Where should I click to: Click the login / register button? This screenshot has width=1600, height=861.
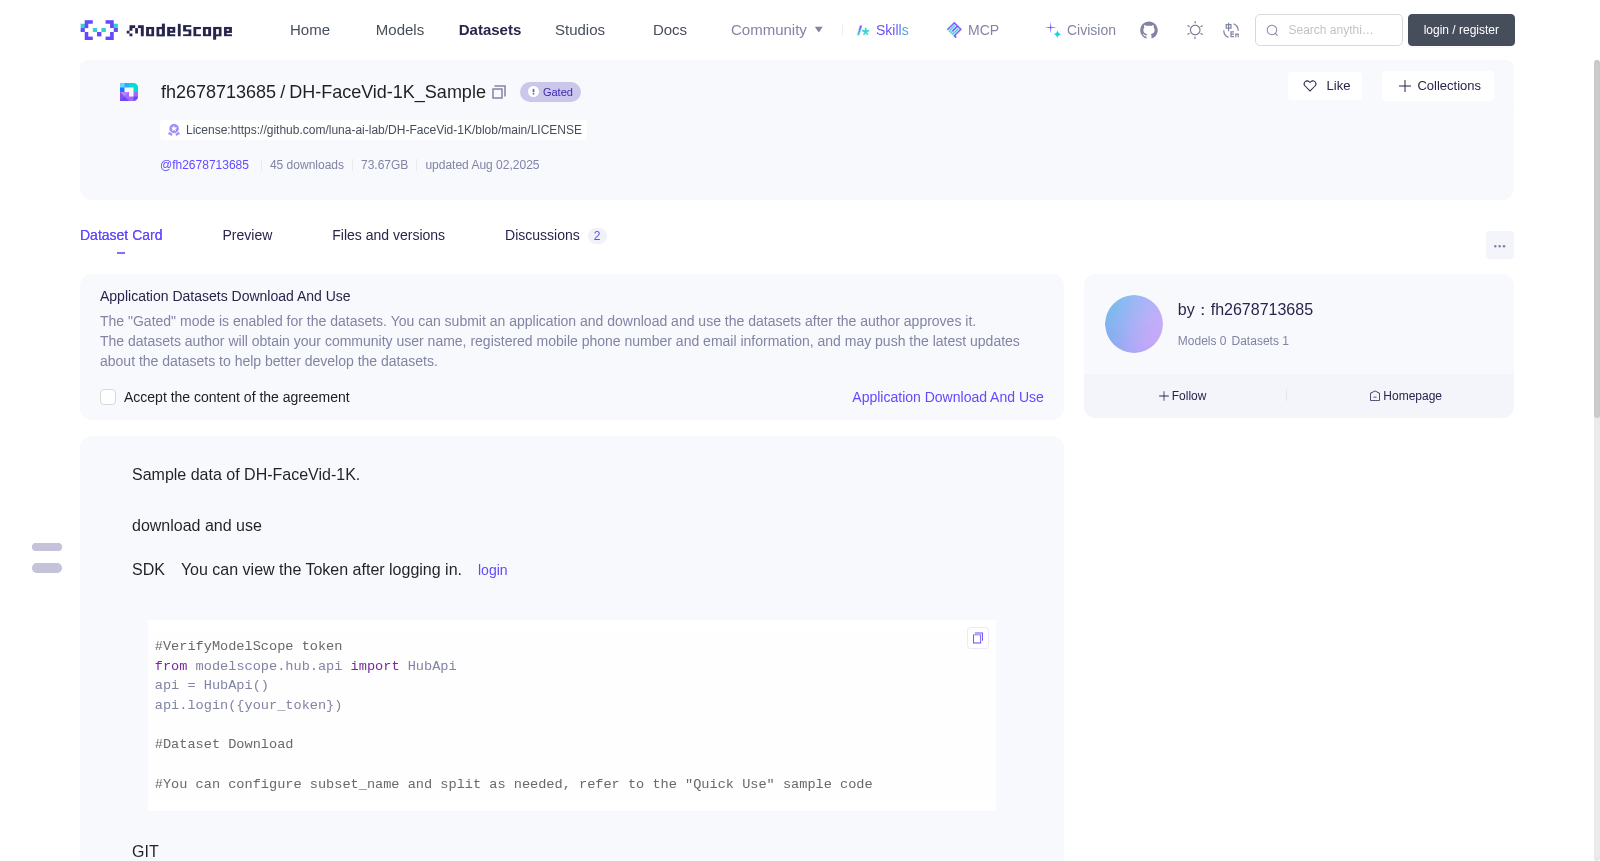point(1461,30)
